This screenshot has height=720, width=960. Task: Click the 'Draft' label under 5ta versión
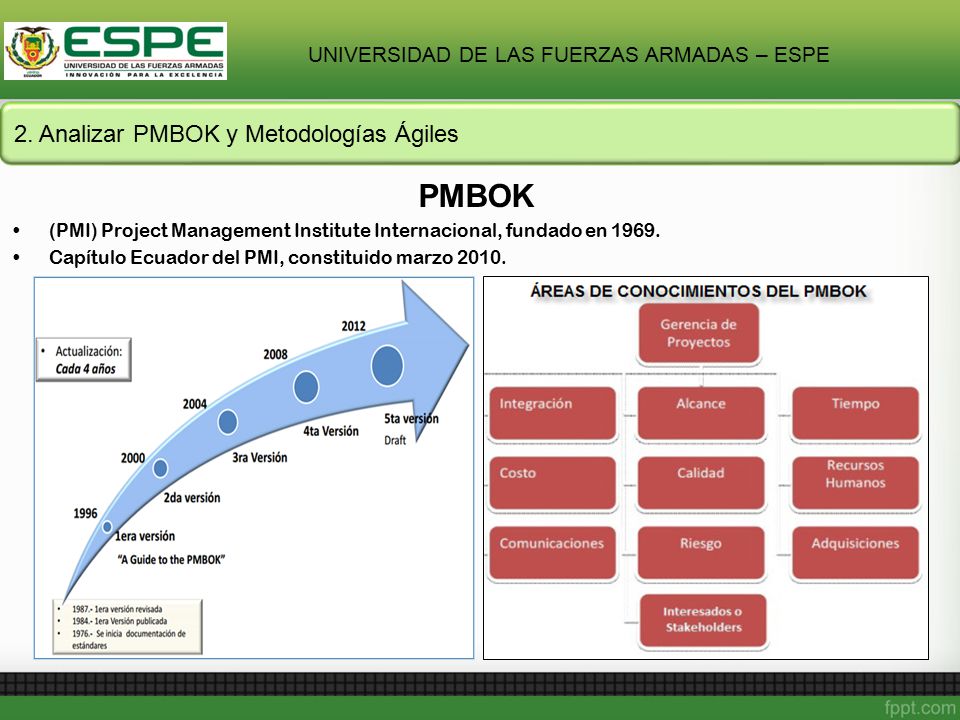pos(395,440)
